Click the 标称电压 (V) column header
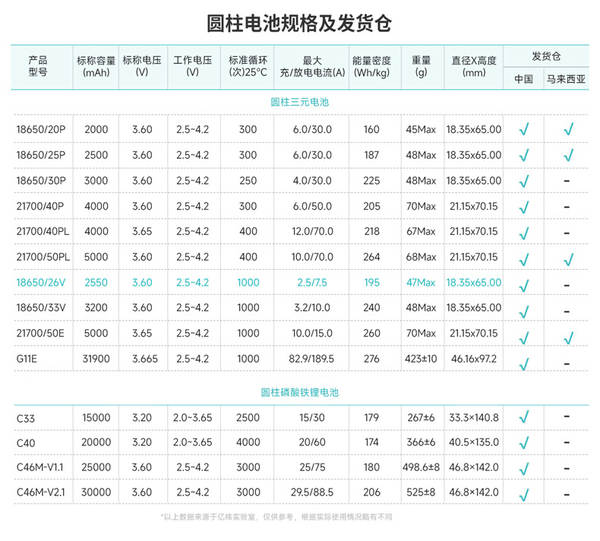Image resolution: width=600 pixels, height=541 pixels. pyautogui.click(x=142, y=66)
